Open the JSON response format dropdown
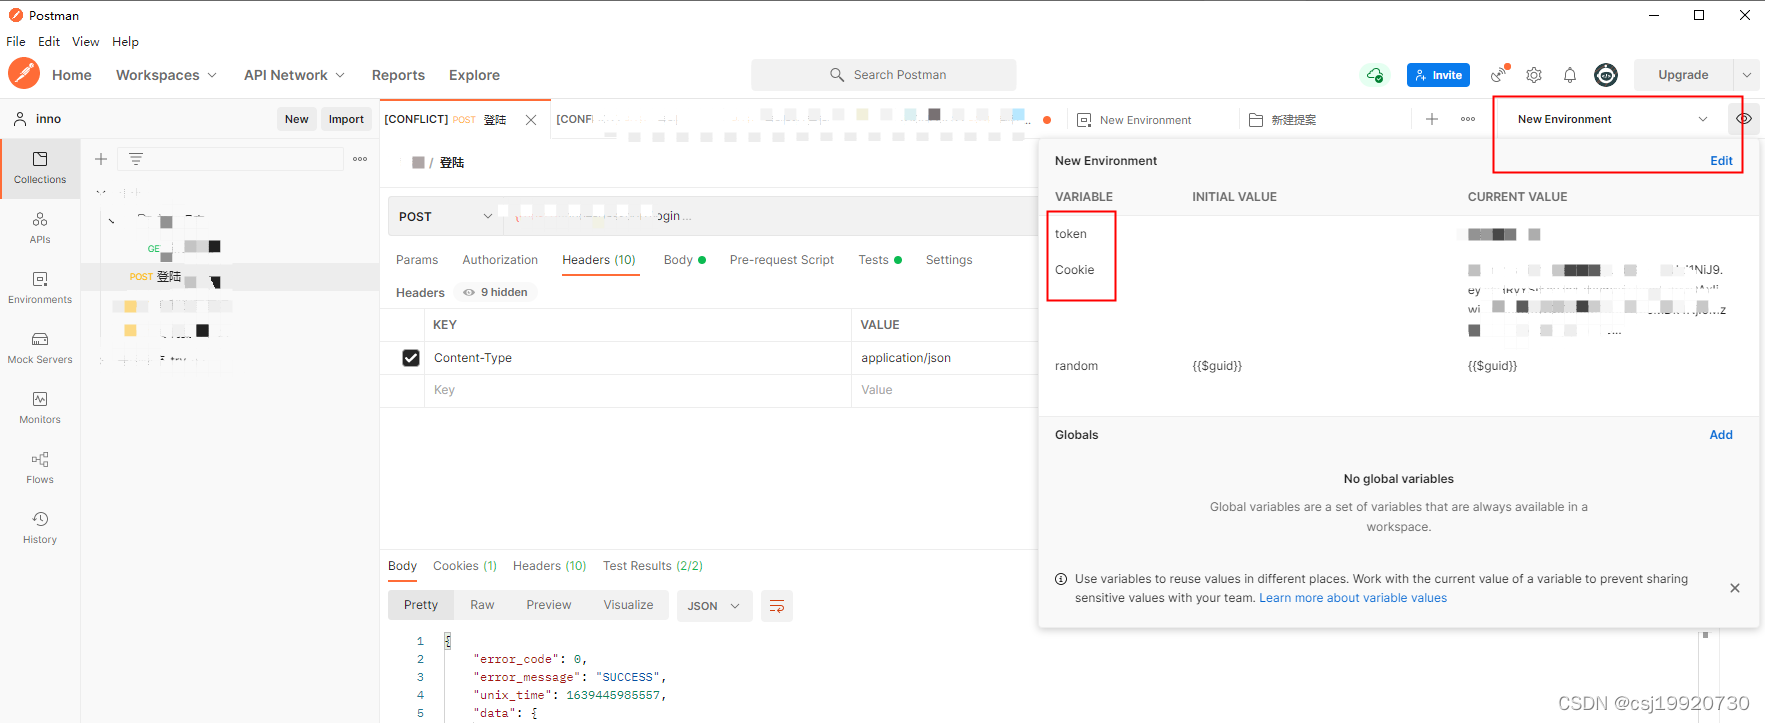Viewport: 1765px width, 723px height. point(714,606)
